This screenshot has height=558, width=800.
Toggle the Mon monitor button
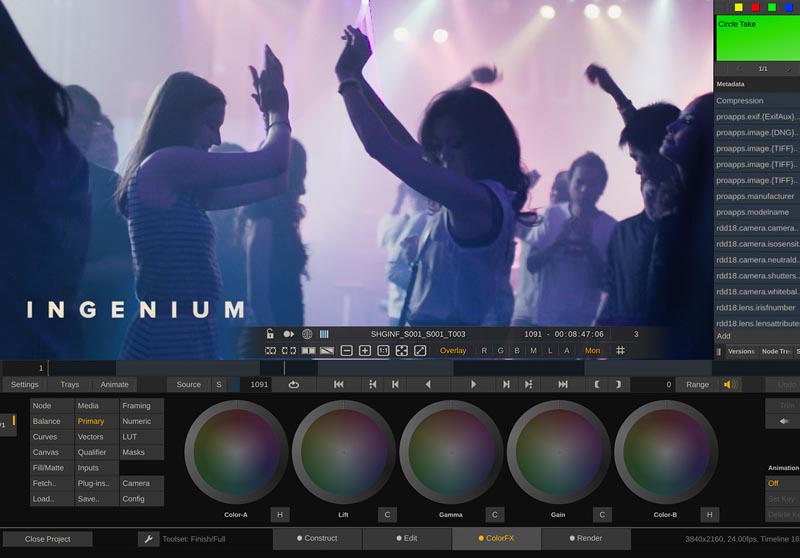tap(592, 351)
